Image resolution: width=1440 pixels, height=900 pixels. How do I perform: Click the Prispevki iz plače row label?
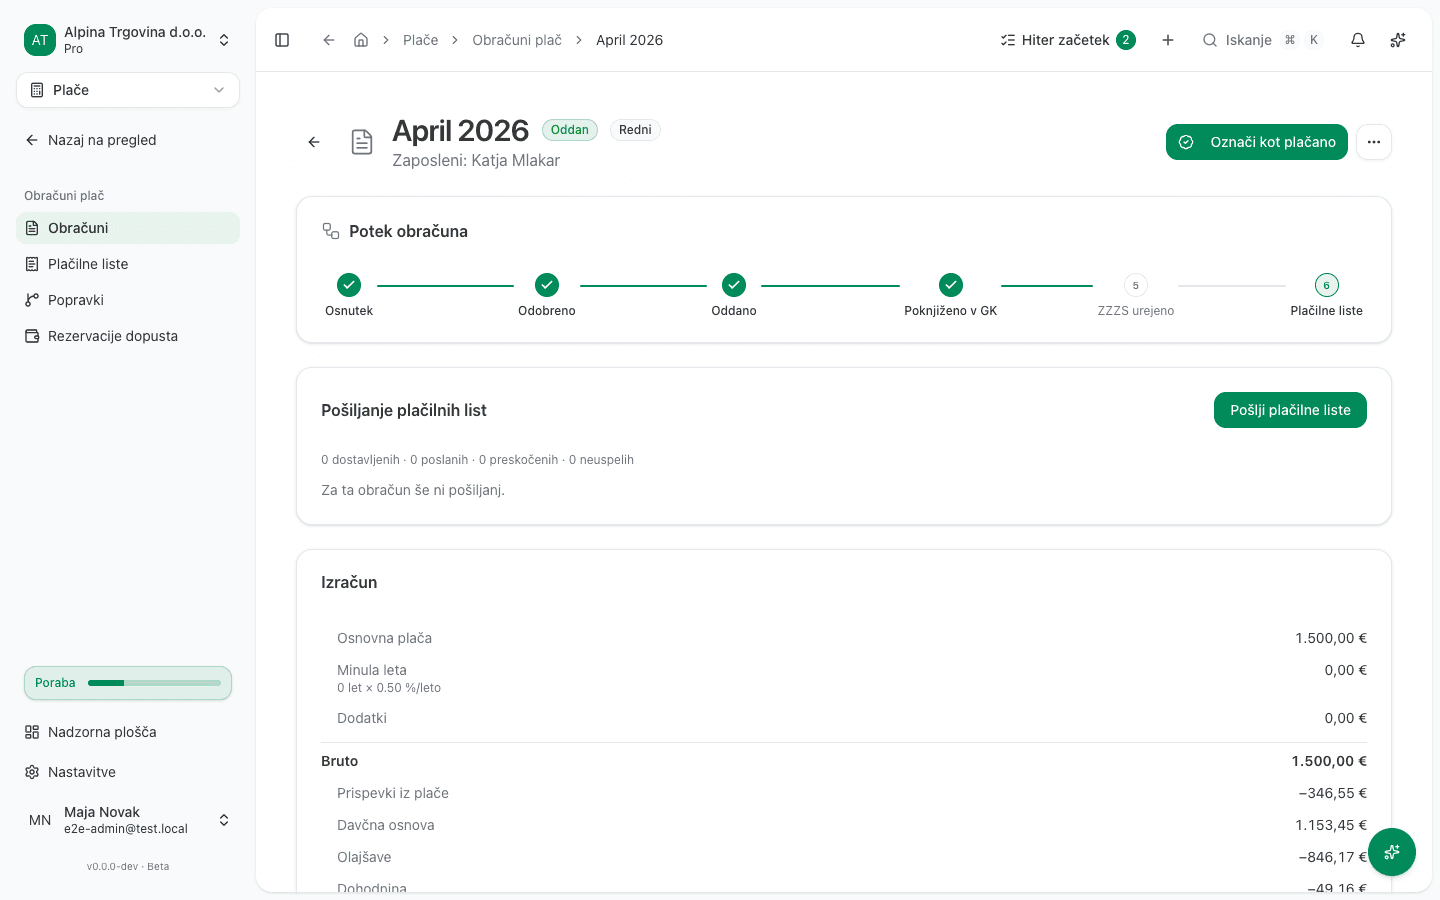coord(393,793)
